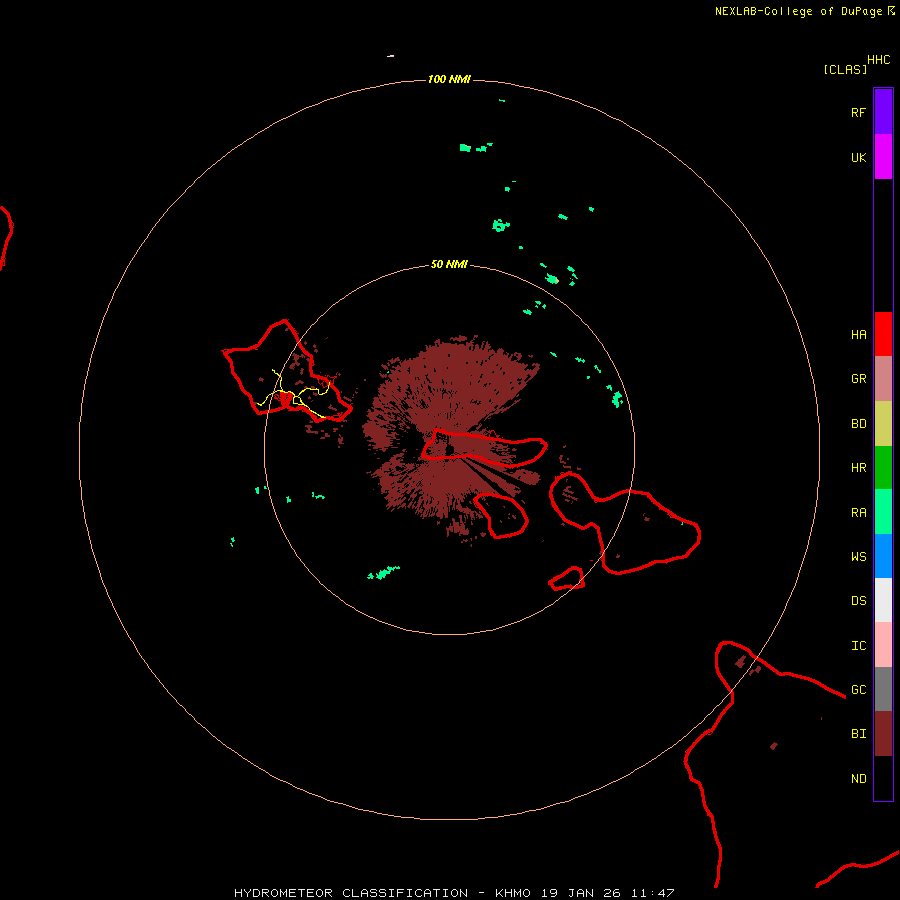Viewport: 900px width, 900px height.
Task: Click the light pink IC legend swatch
Action: coord(883,645)
